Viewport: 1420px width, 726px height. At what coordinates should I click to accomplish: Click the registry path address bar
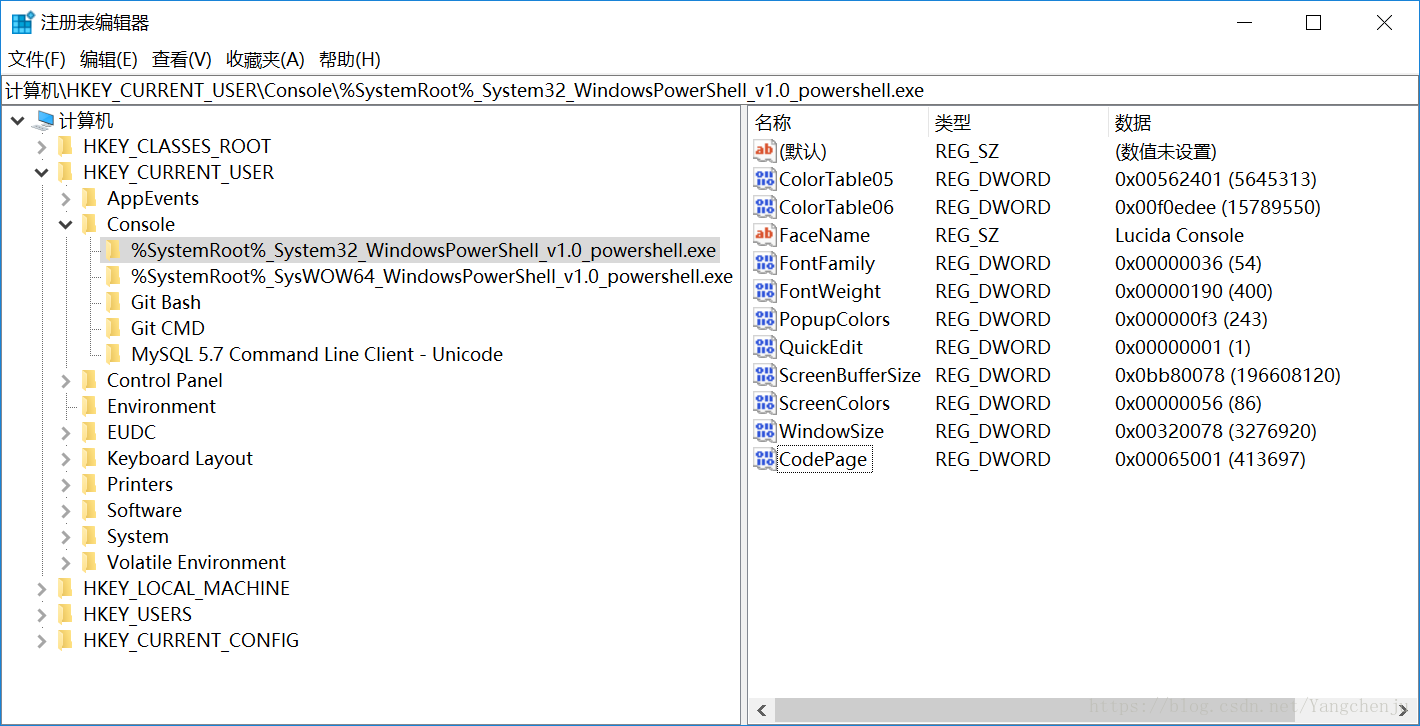click(710, 90)
